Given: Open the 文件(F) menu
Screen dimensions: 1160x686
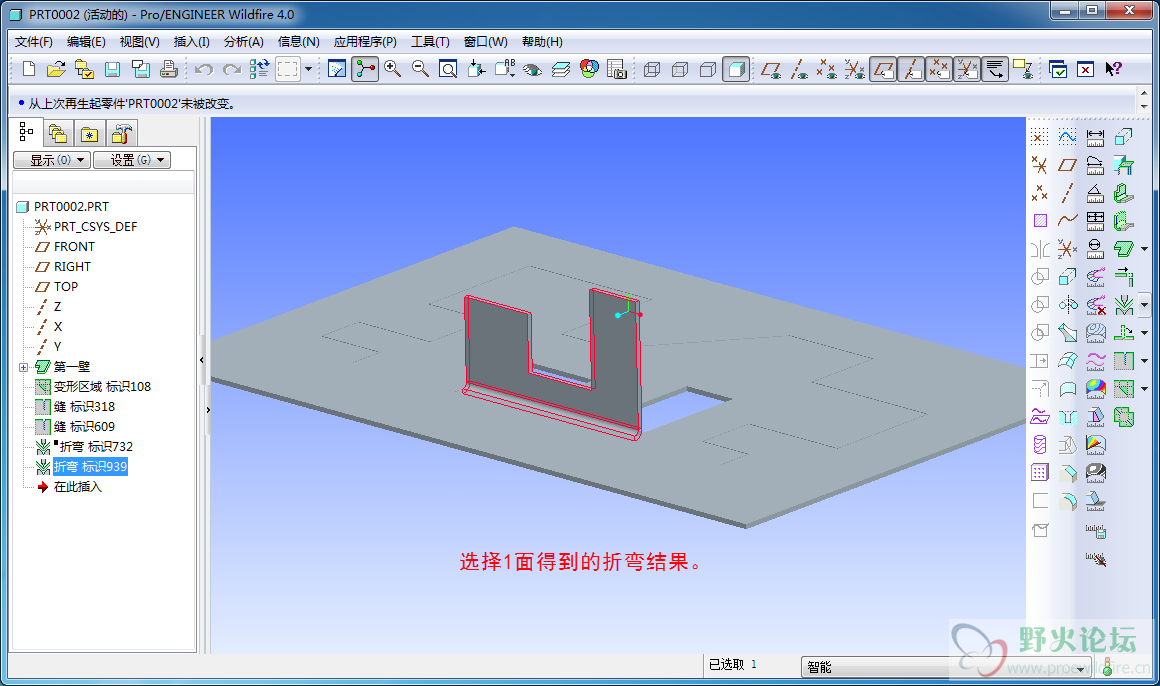Looking at the screenshot, I should pyautogui.click(x=34, y=41).
